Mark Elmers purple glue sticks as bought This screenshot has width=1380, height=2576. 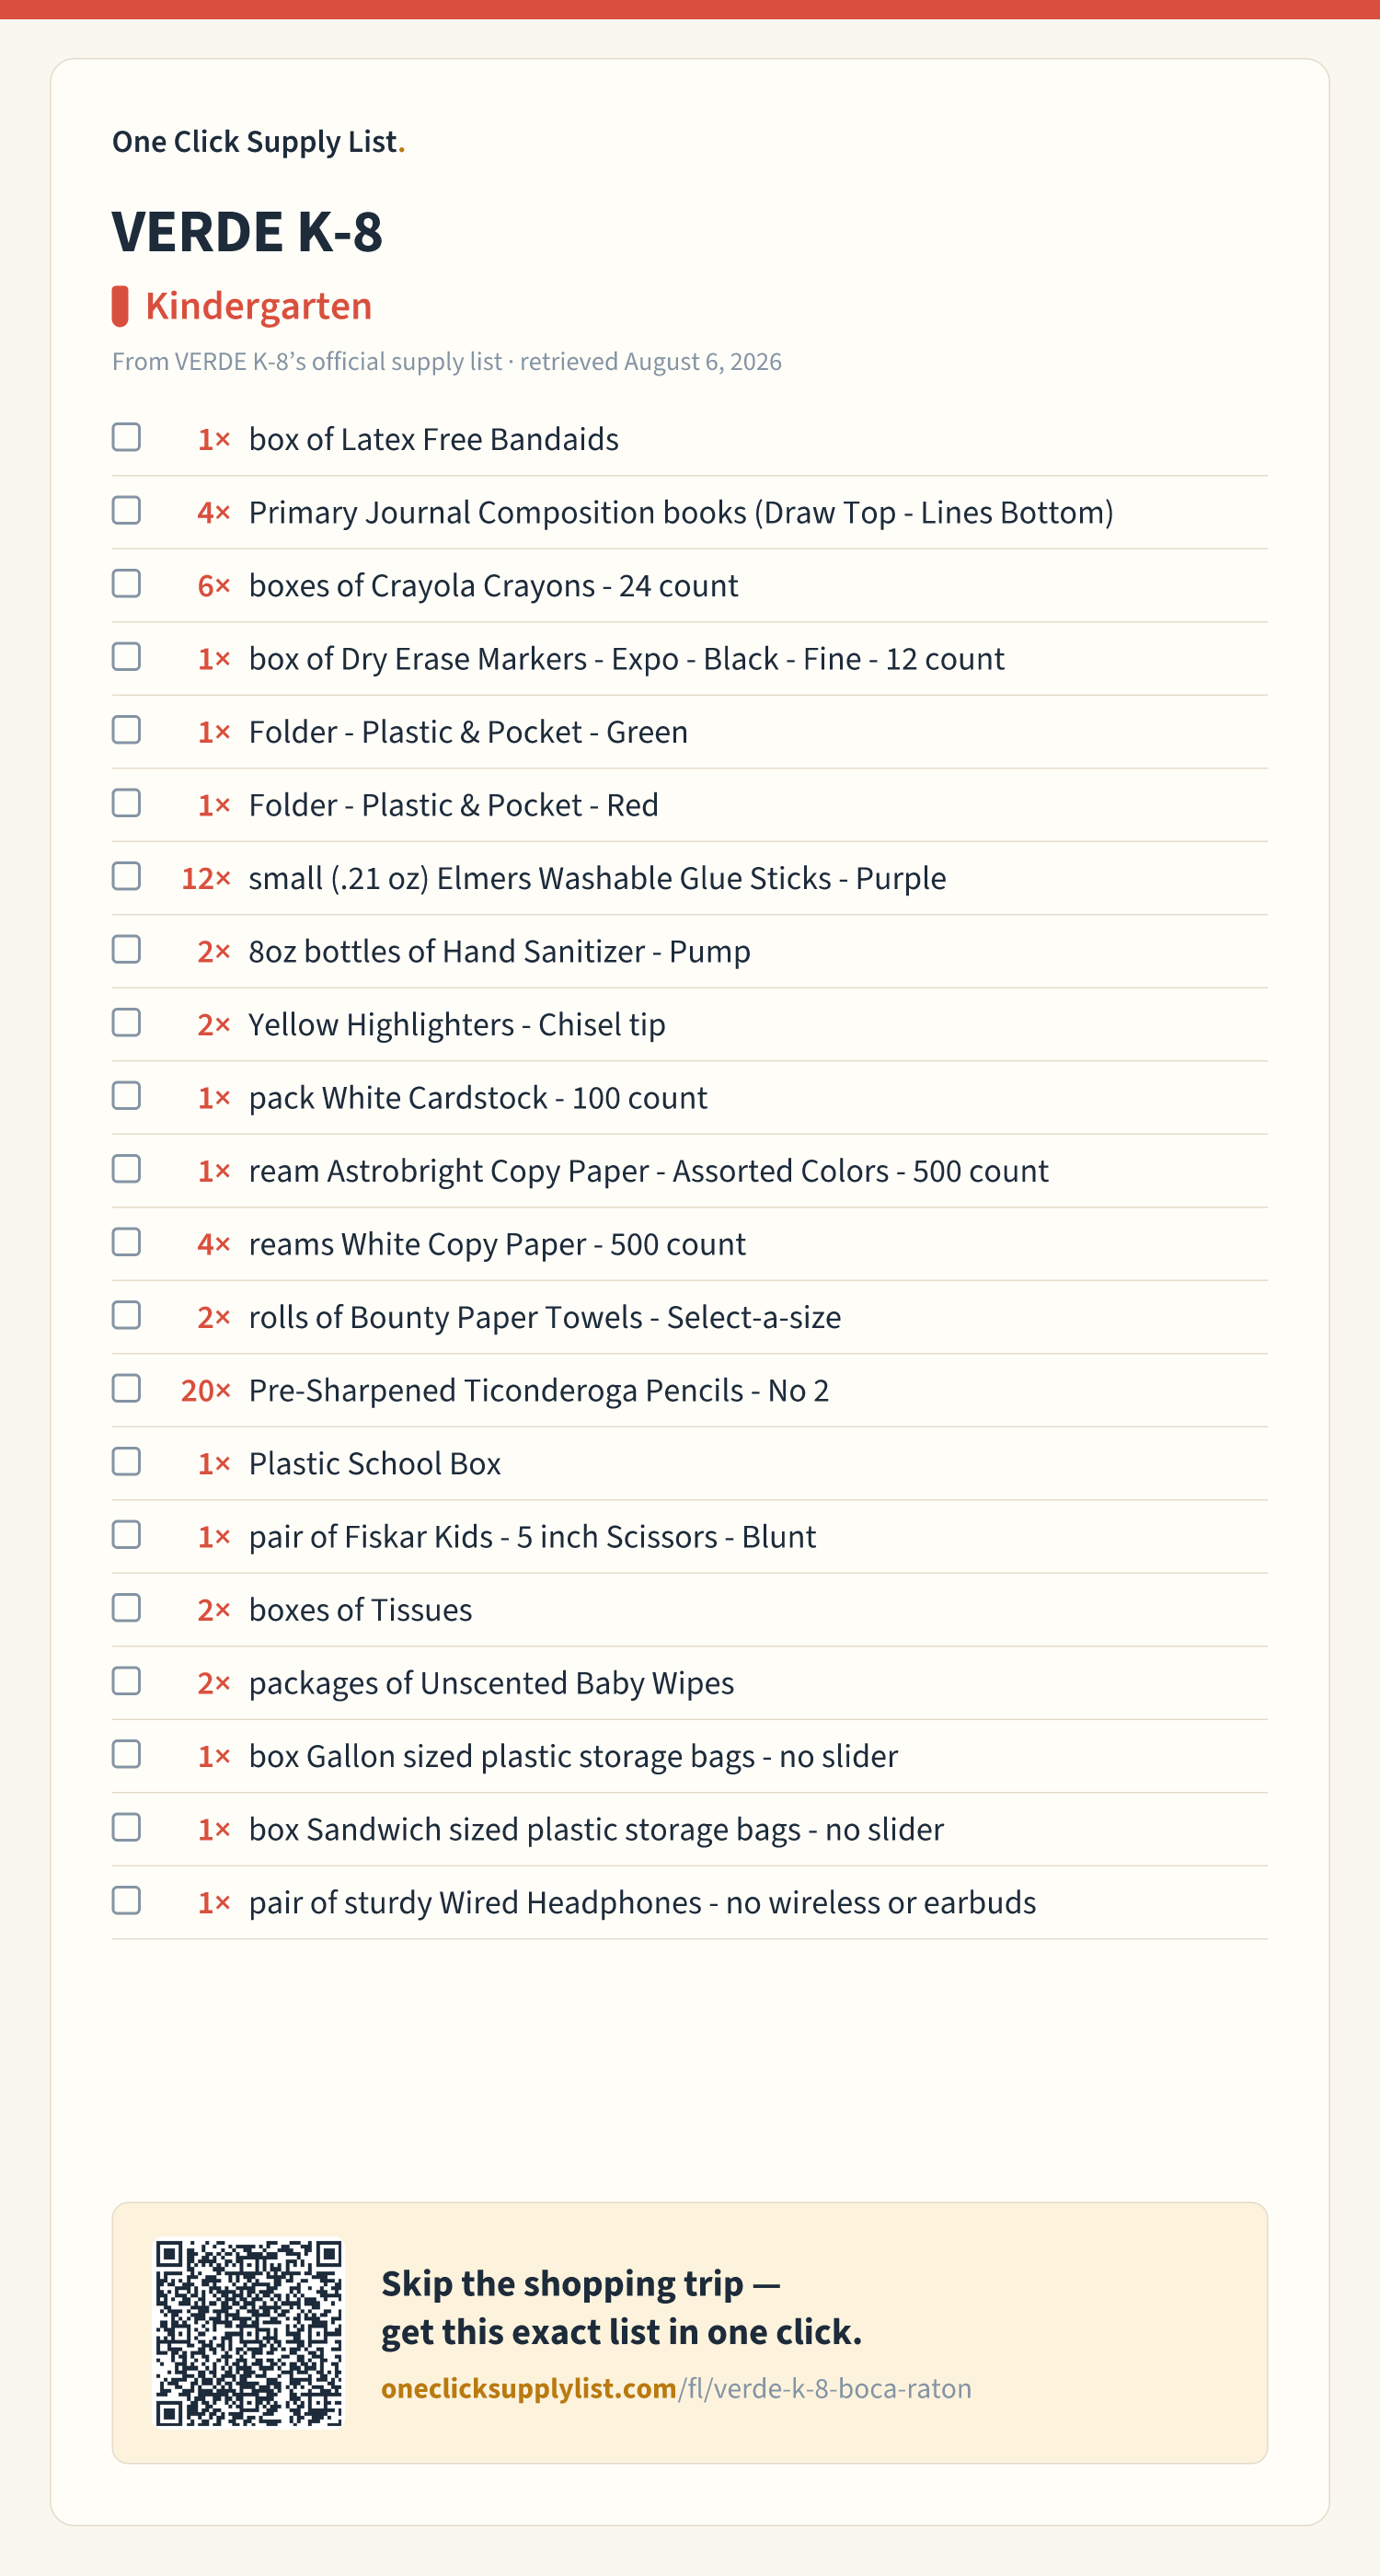click(x=126, y=876)
